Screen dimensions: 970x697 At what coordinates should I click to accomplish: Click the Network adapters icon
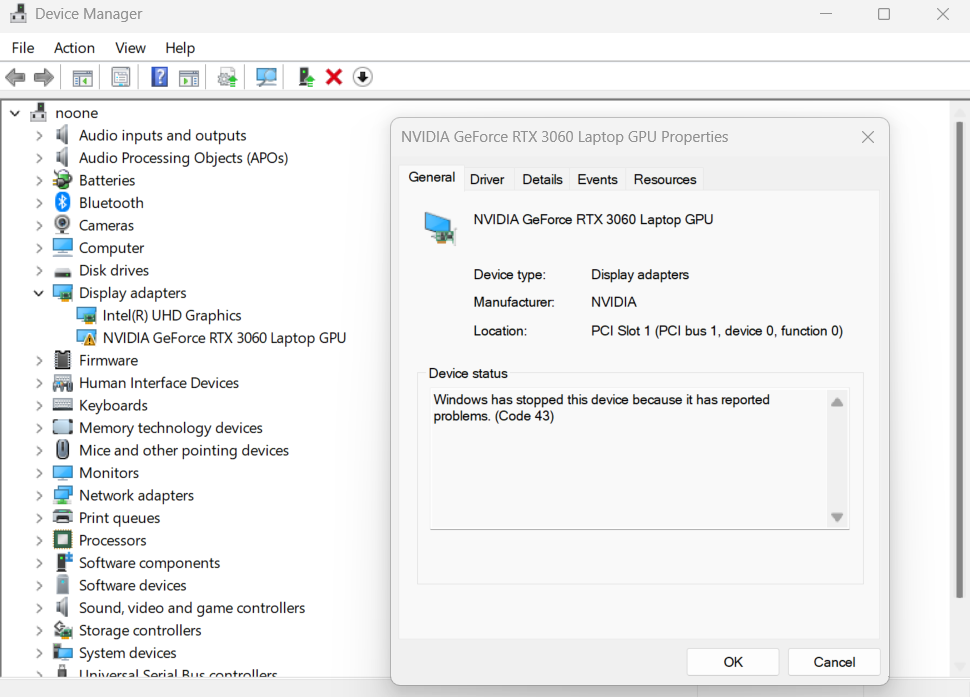tap(62, 495)
